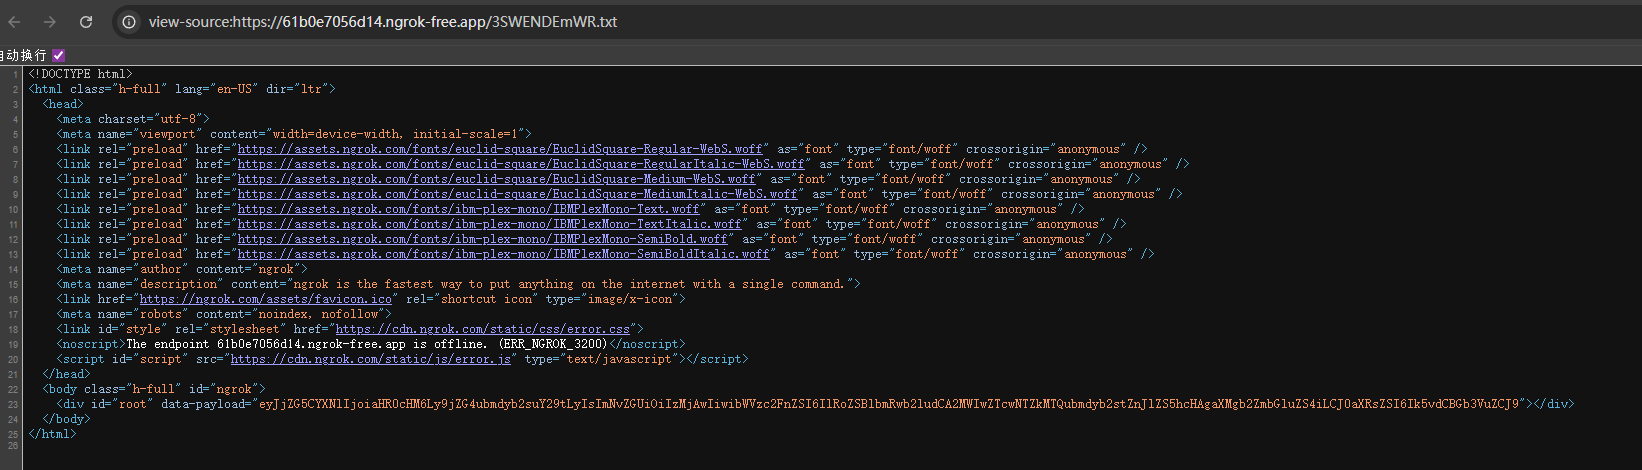Click the closing head tag line
1642x470 pixels.
(x=66, y=374)
